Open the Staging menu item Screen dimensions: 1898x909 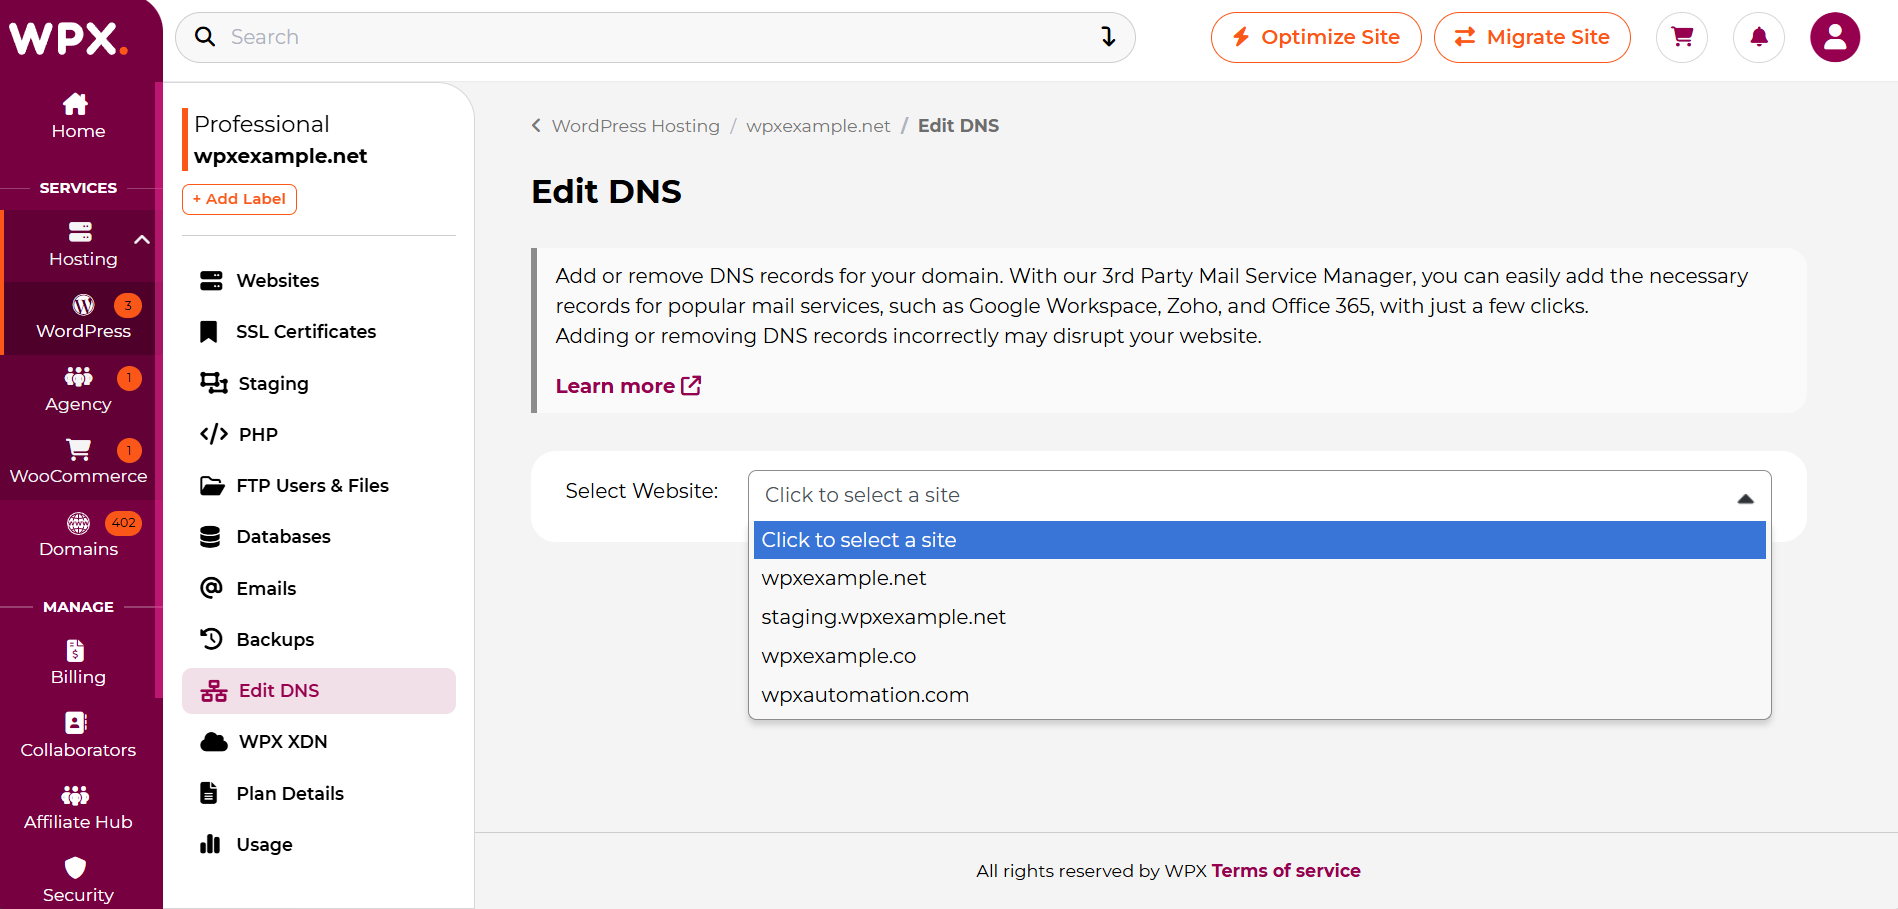[319, 383]
